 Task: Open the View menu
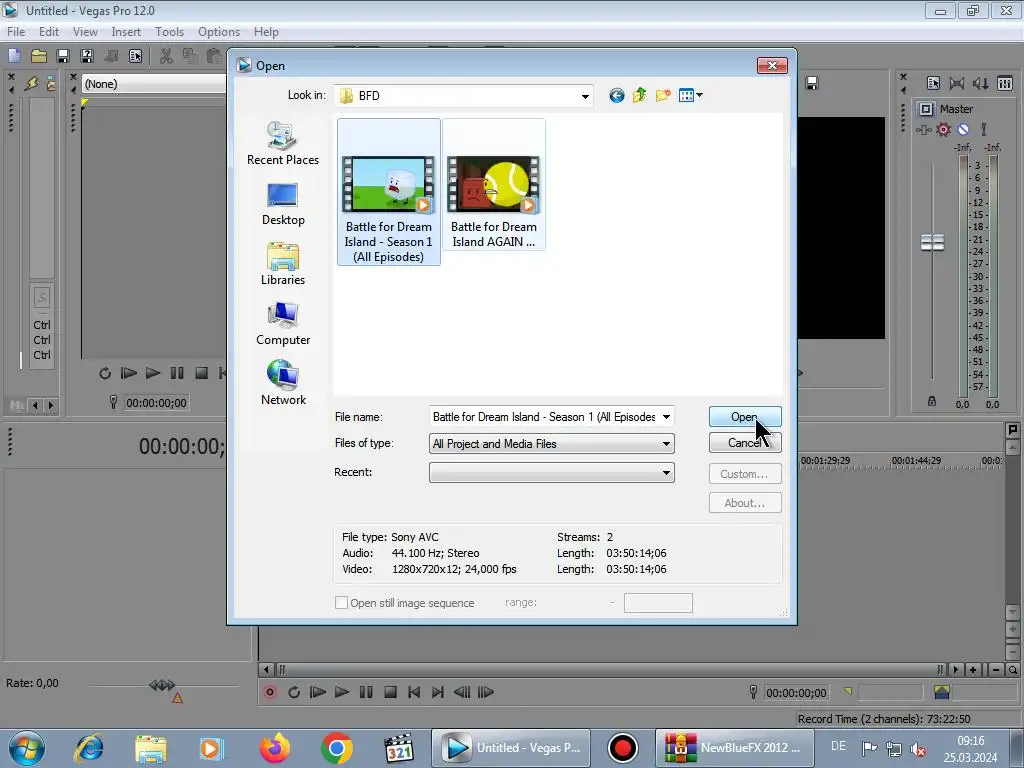[85, 32]
